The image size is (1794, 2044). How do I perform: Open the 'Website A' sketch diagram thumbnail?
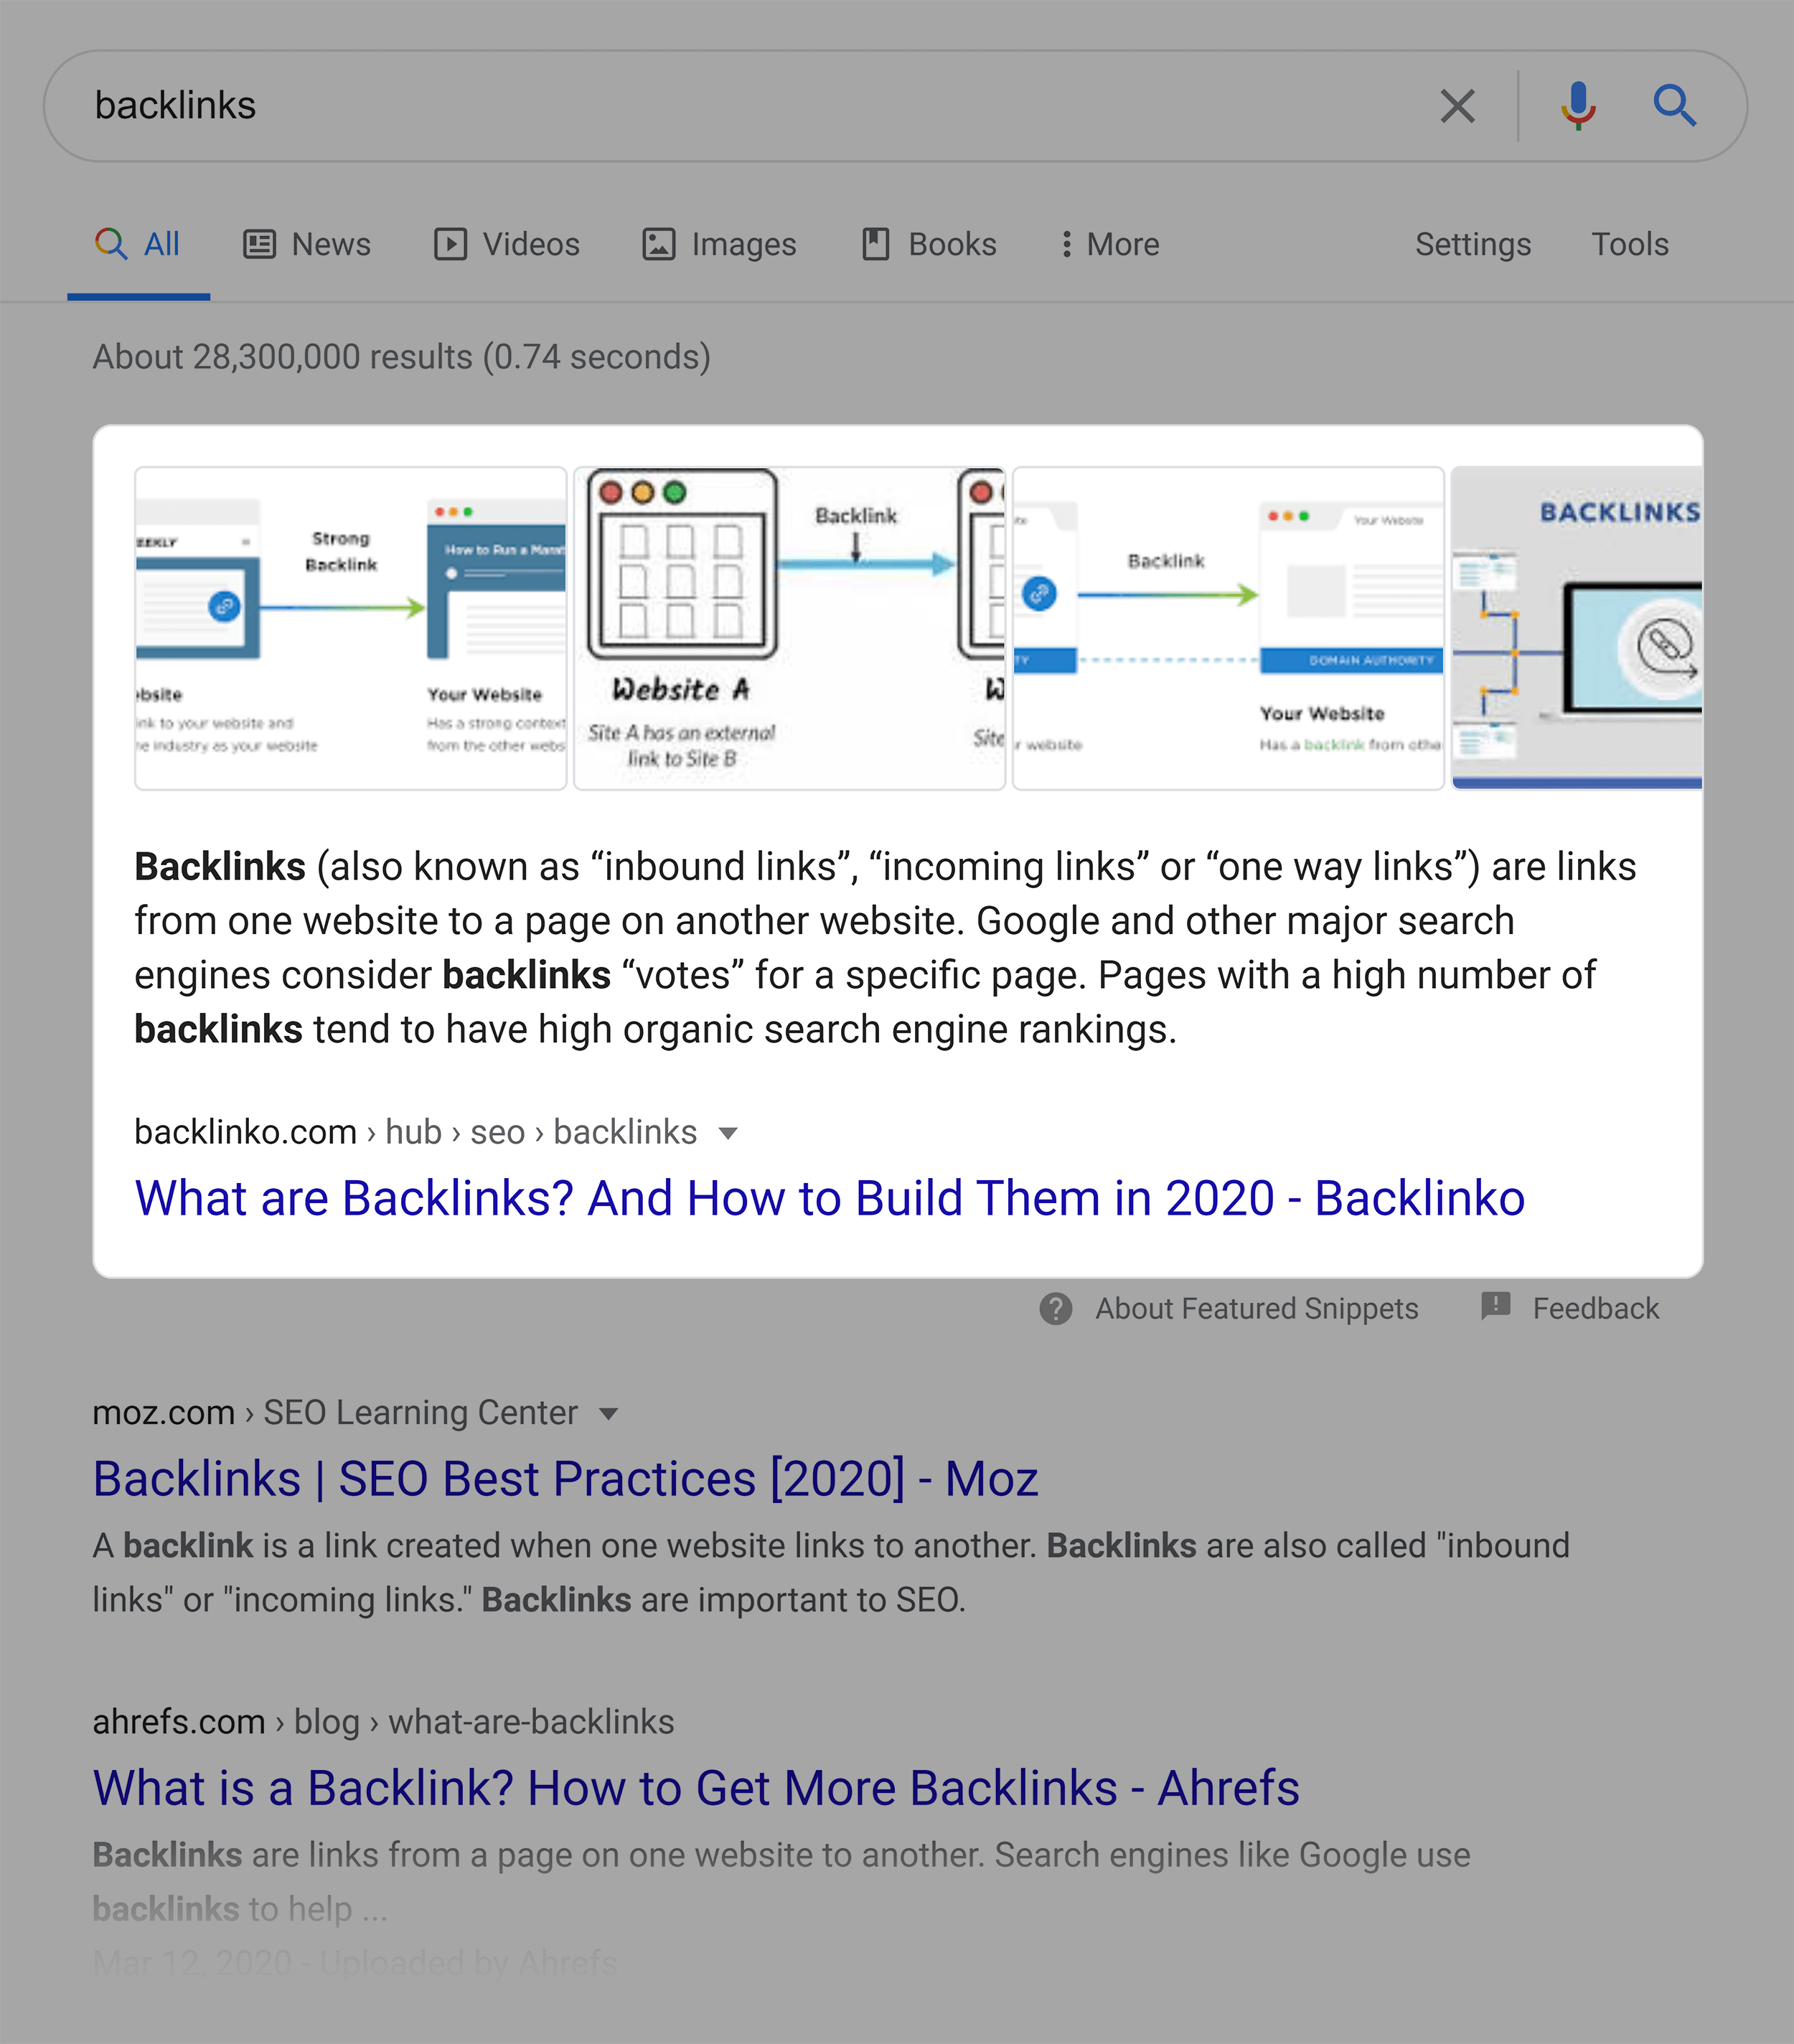click(789, 628)
